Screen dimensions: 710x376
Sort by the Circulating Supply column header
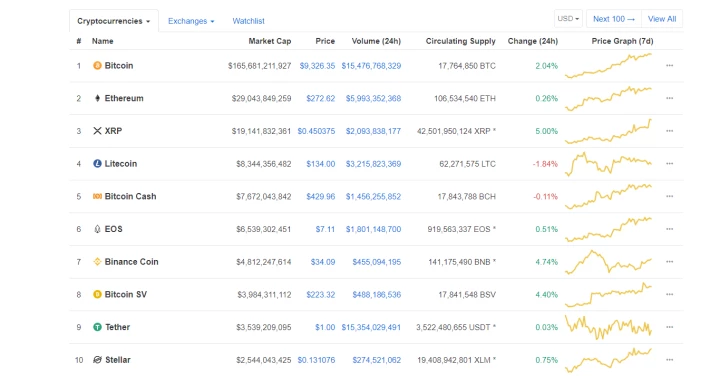click(461, 41)
